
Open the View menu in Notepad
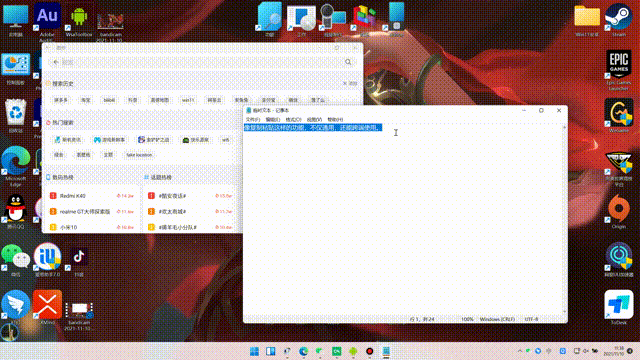(x=314, y=119)
